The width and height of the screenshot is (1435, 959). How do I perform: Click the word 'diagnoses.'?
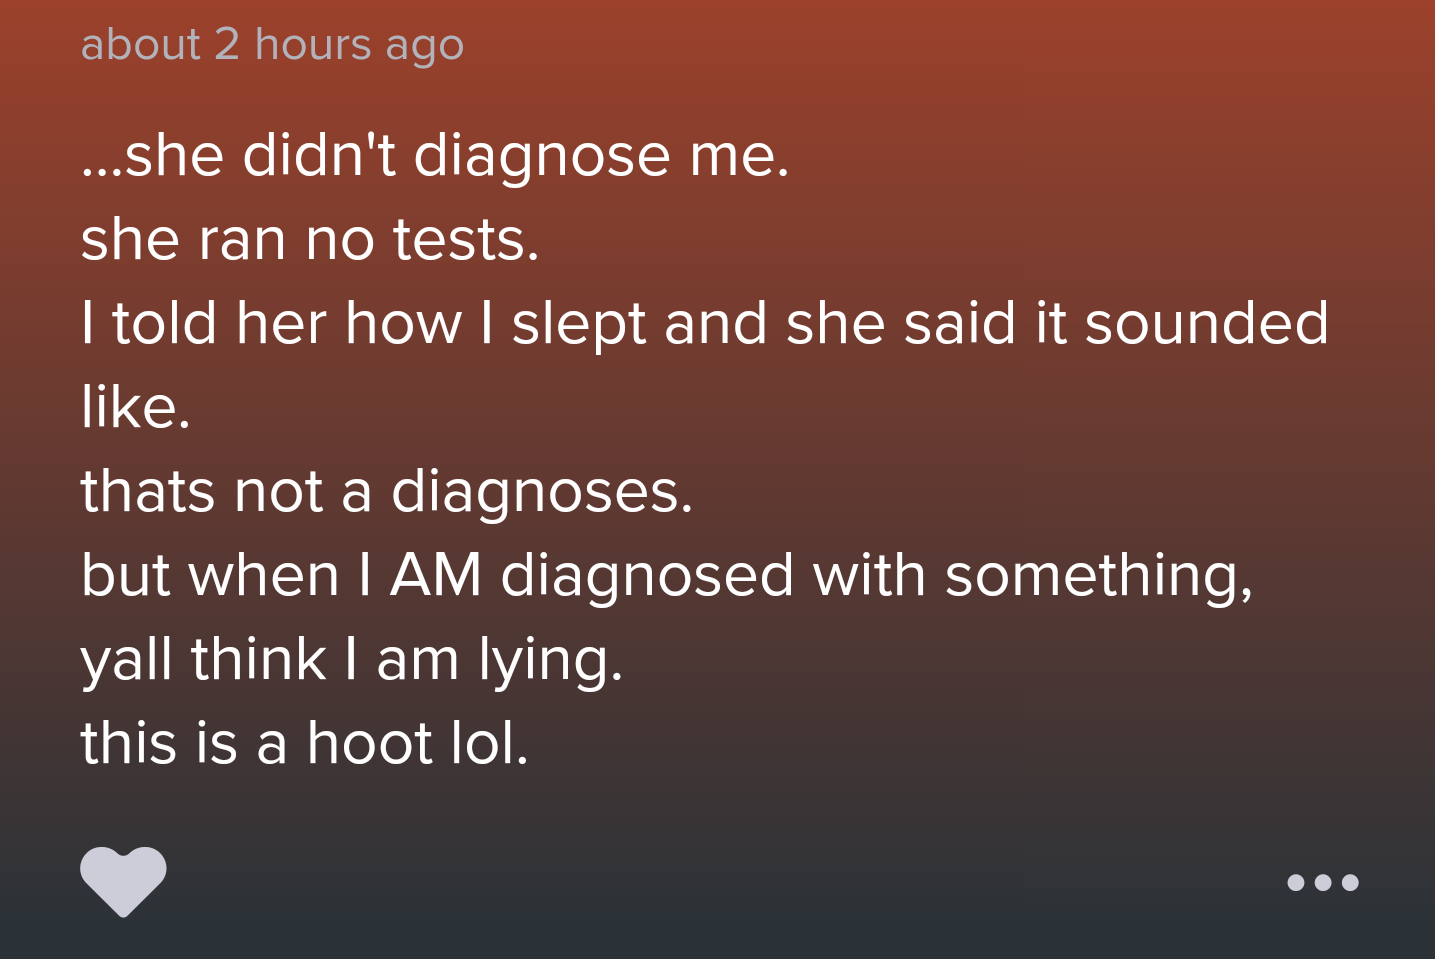click(541, 493)
